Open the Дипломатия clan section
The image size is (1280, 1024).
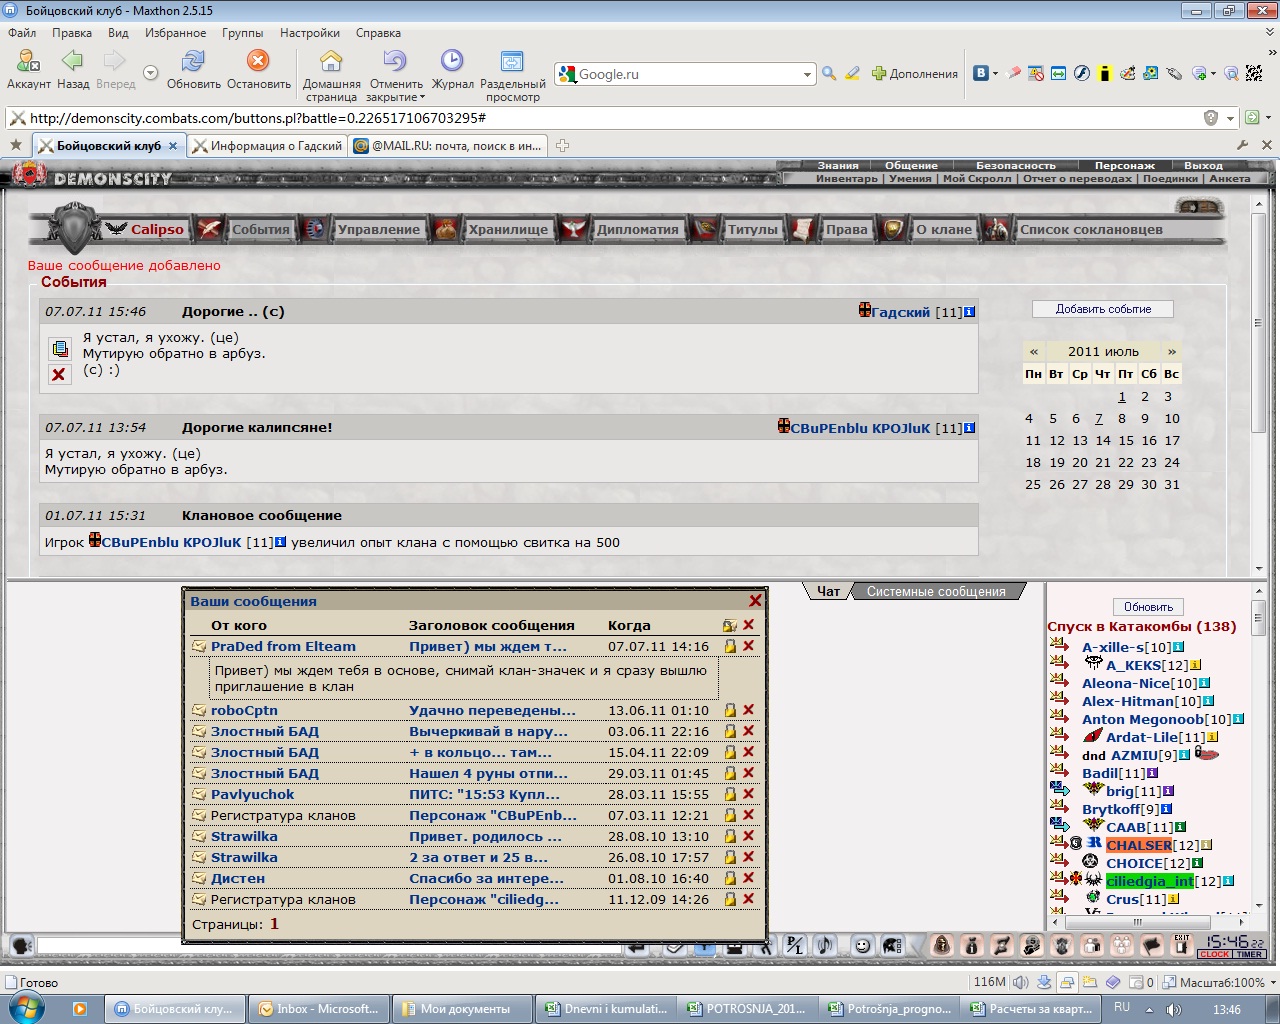click(x=637, y=229)
